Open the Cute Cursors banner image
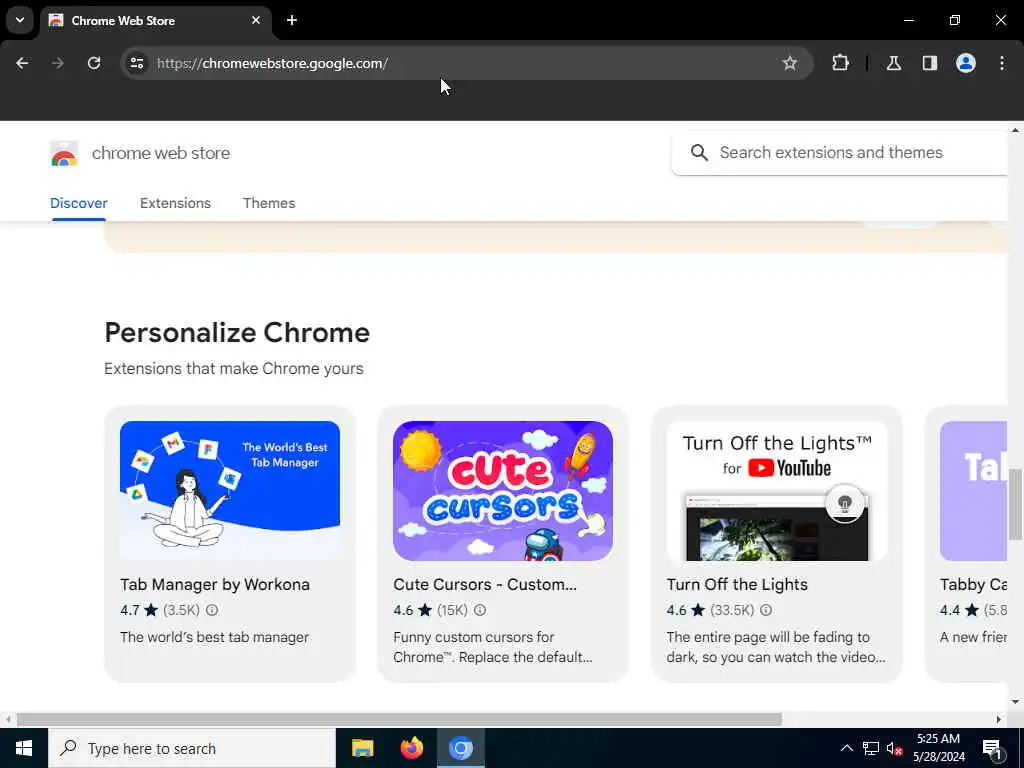 point(503,491)
